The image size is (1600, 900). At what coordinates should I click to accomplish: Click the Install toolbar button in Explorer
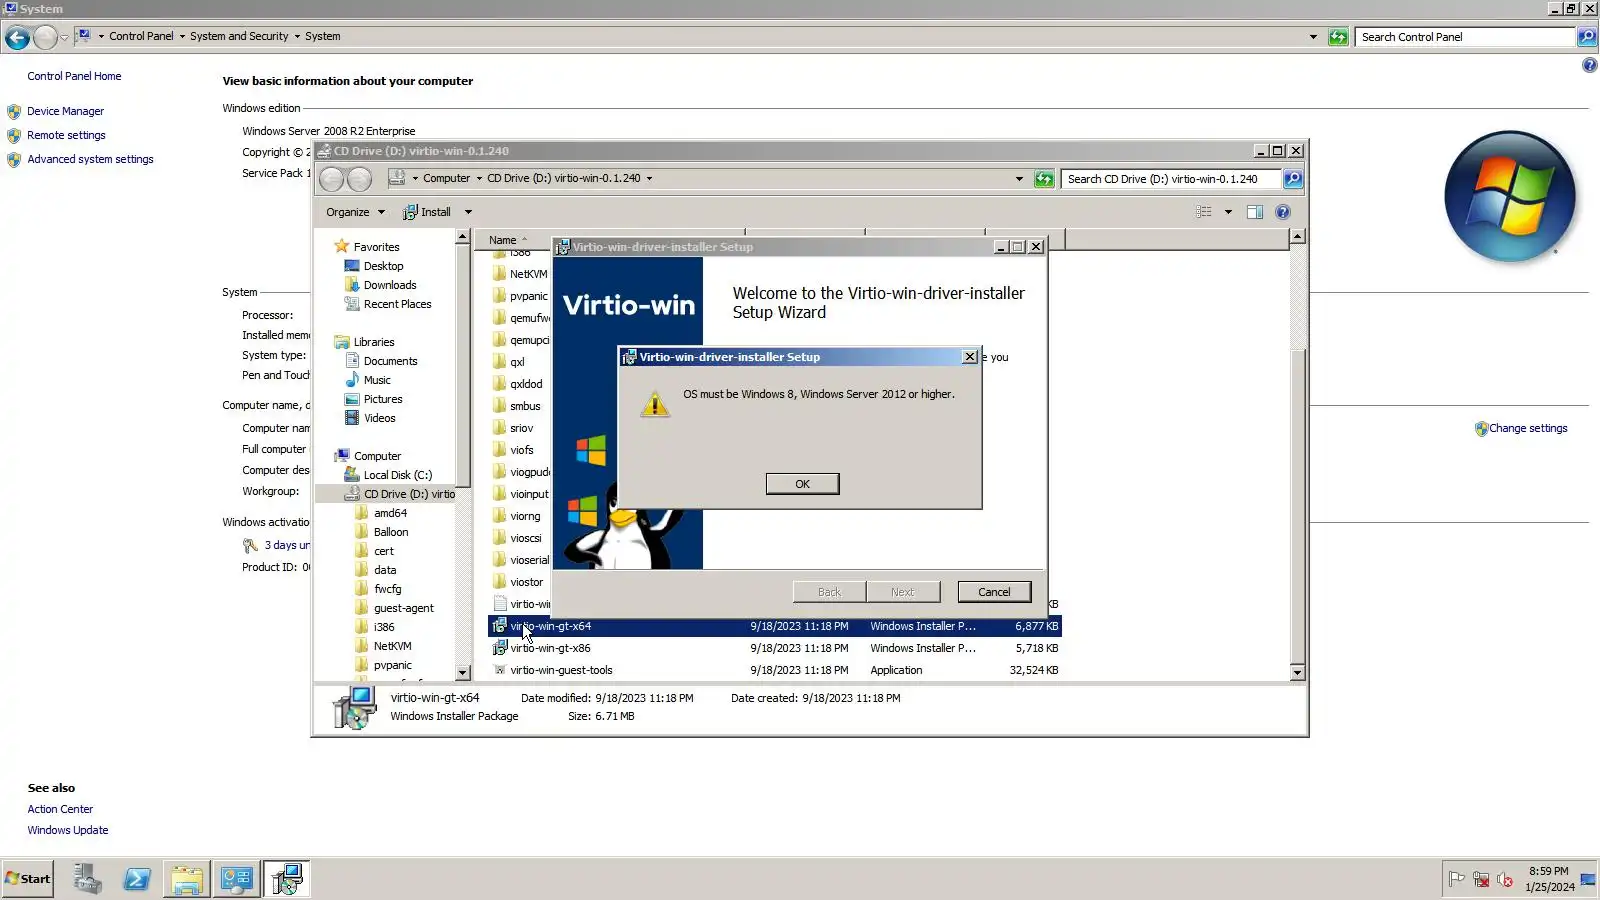click(x=427, y=212)
